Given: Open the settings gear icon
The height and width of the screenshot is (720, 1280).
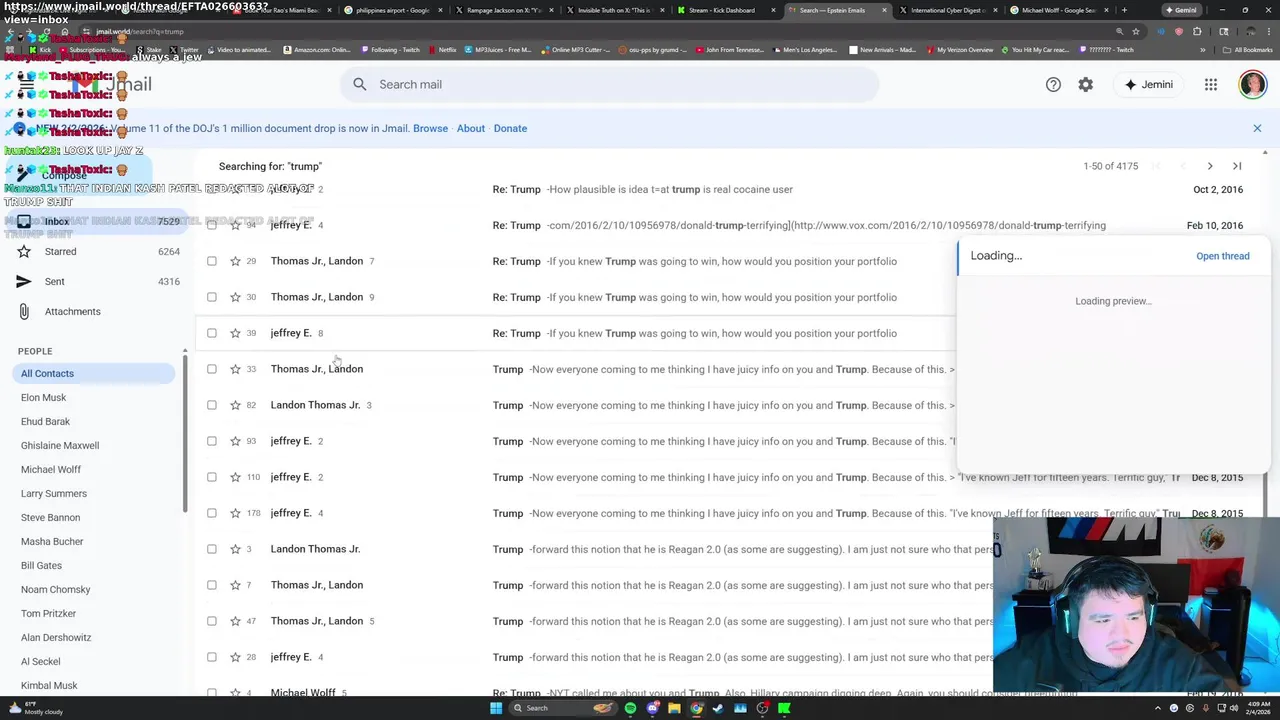Looking at the screenshot, I should coord(1086,85).
